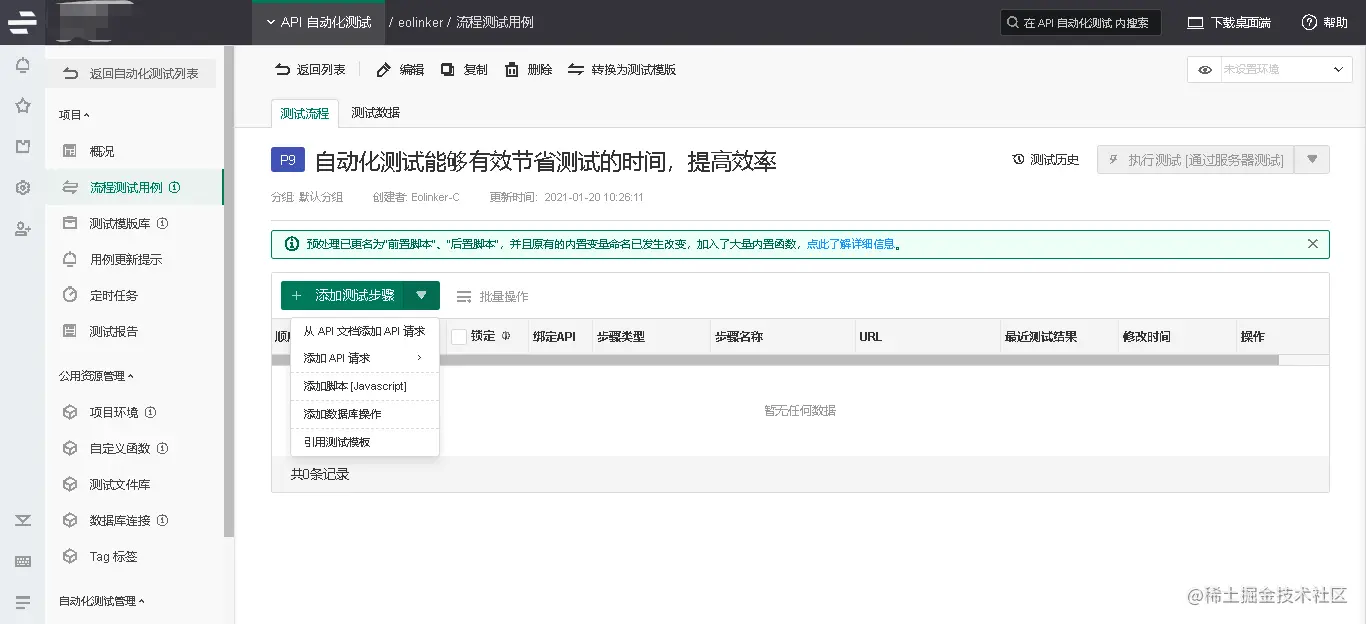Click the P9 priority badge
Viewport: 1366px width, 624px height.
coord(288,160)
